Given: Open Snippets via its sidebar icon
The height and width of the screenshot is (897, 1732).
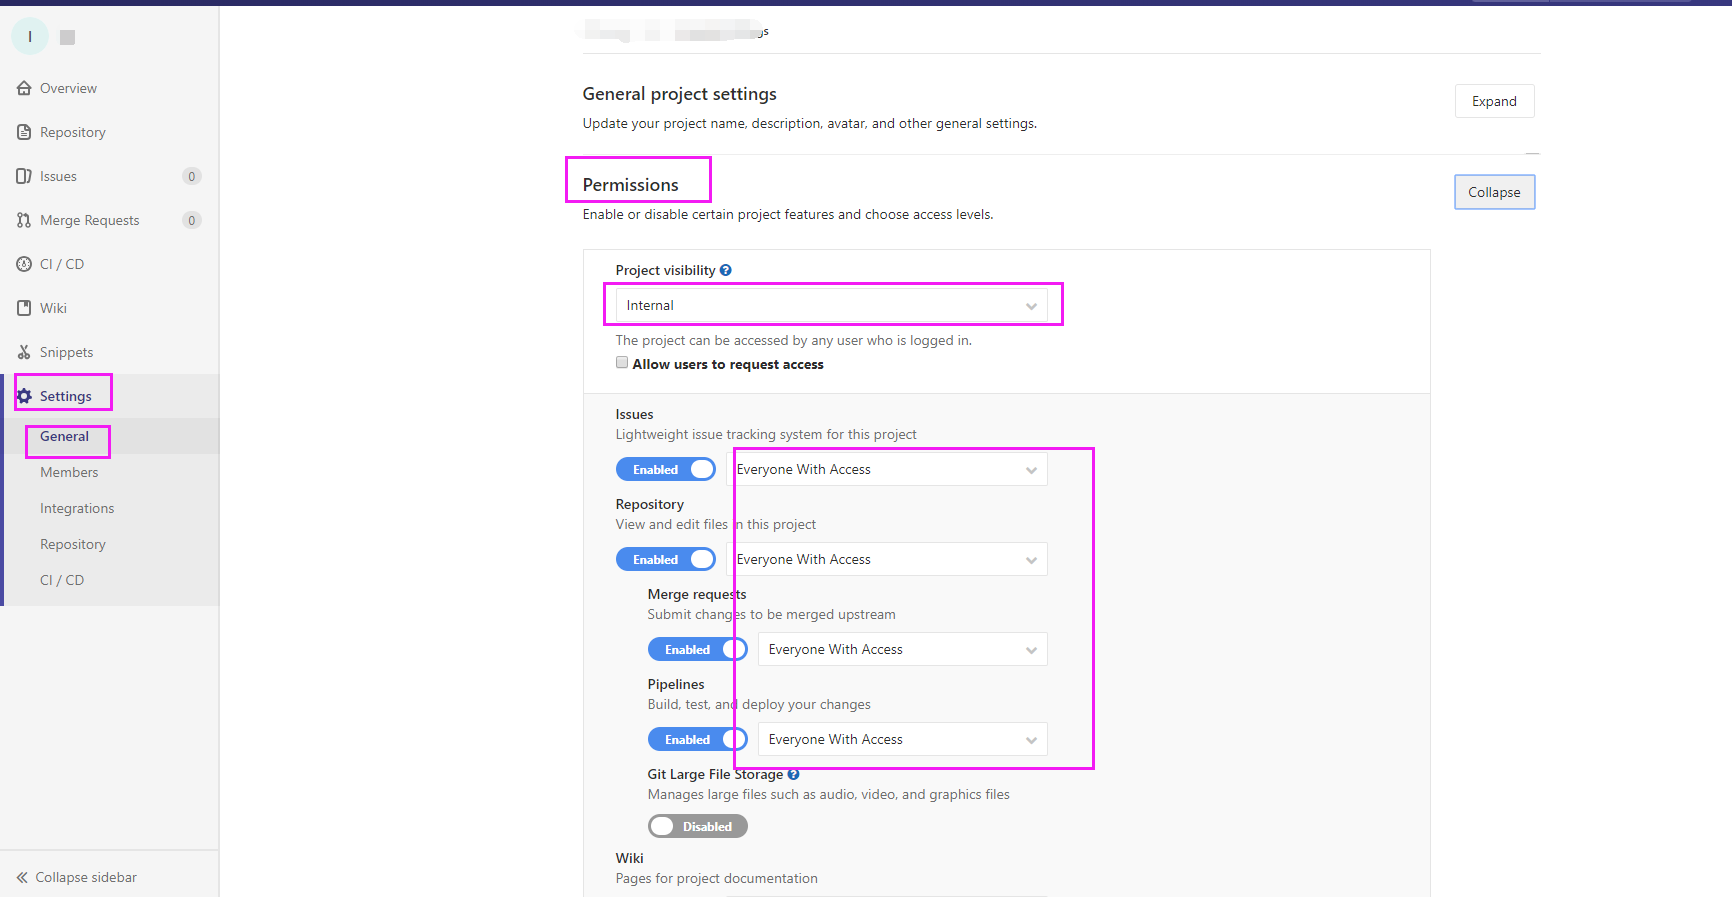Looking at the screenshot, I should [23, 352].
